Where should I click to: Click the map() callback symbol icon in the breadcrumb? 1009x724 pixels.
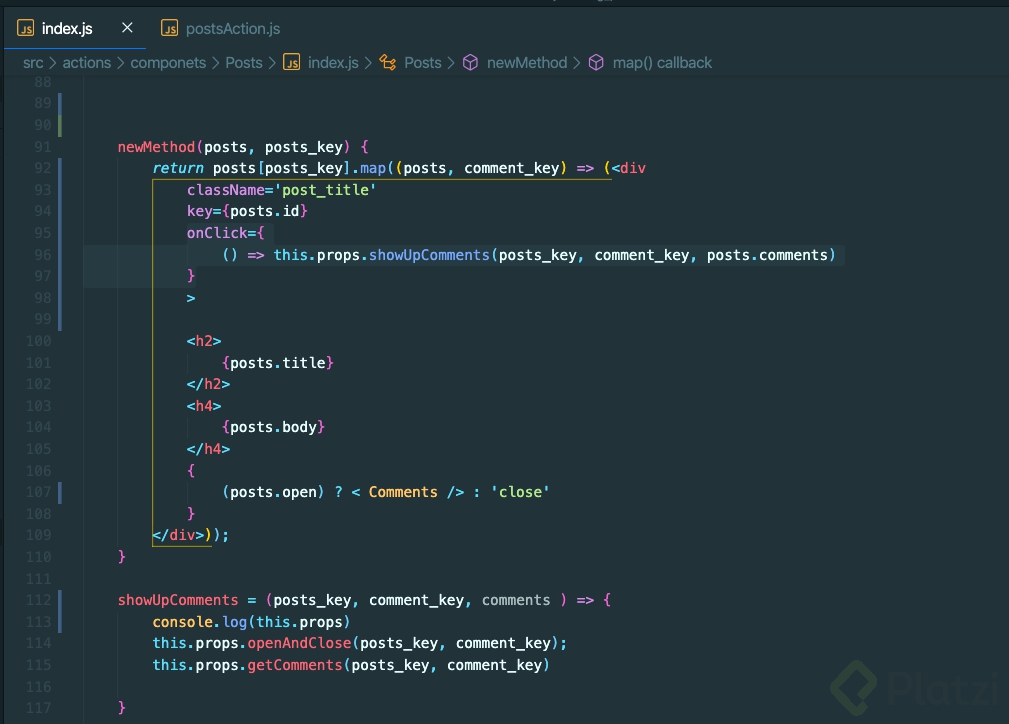tap(596, 62)
